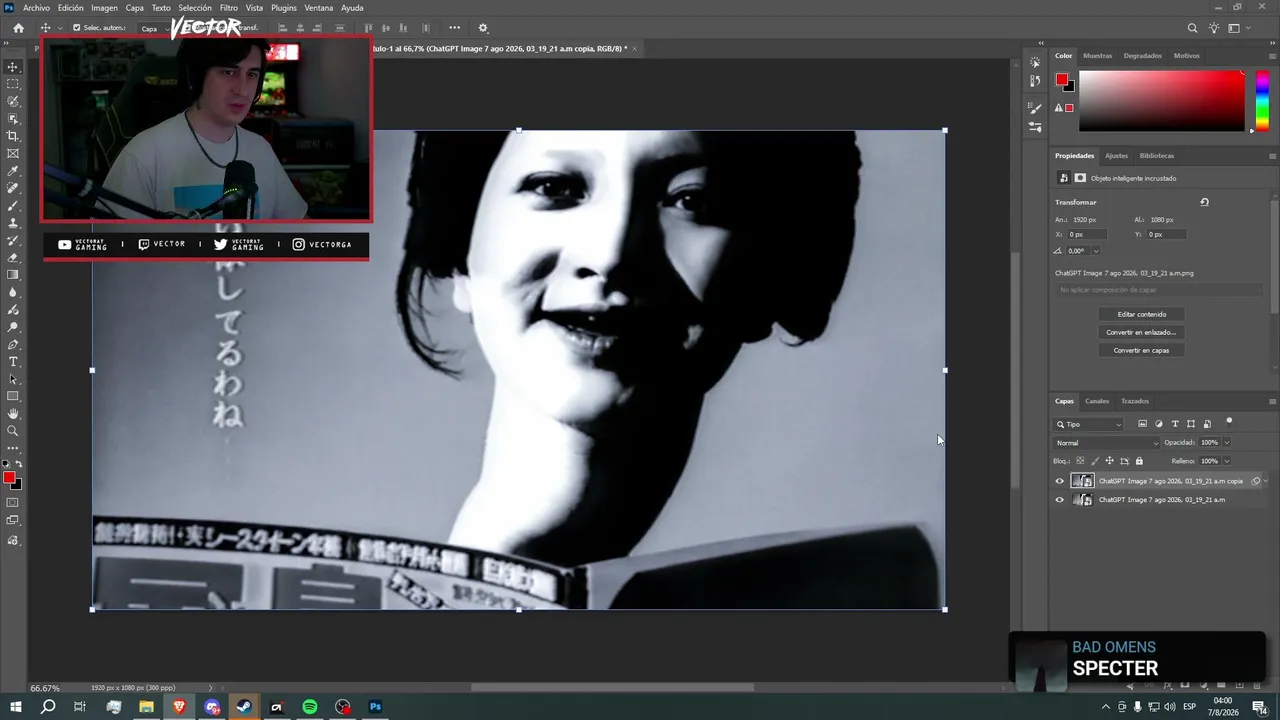
Task: Select the Crop tool
Action: pyautogui.click(x=13, y=136)
